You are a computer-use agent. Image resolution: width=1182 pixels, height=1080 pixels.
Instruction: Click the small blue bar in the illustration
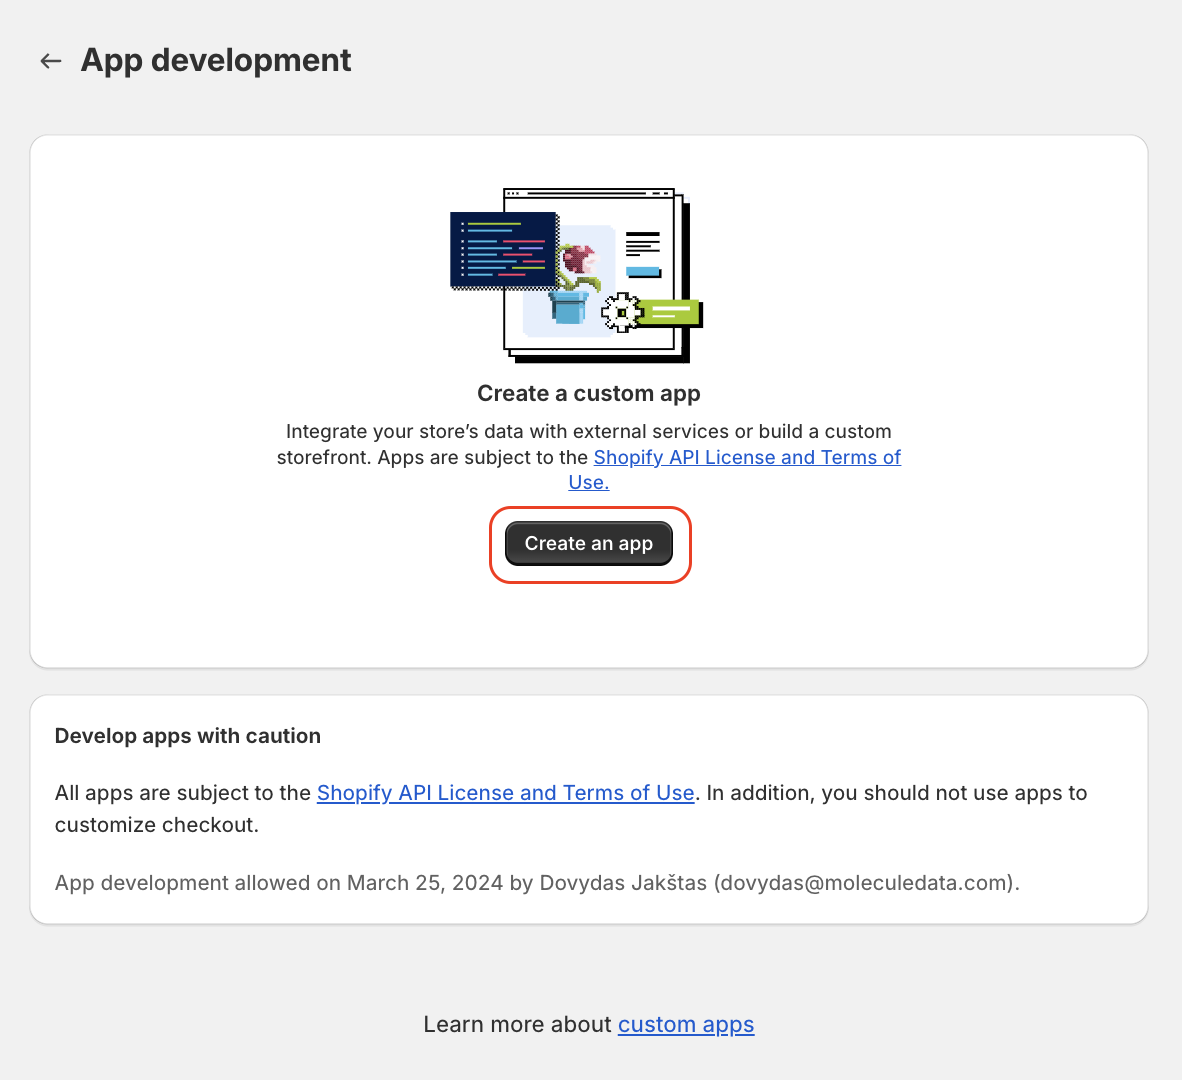pos(642,271)
